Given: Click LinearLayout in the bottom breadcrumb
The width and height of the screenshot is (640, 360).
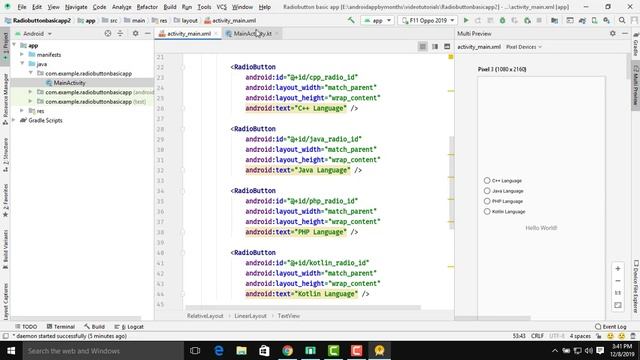Looking at the screenshot, I should [x=250, y=316].
